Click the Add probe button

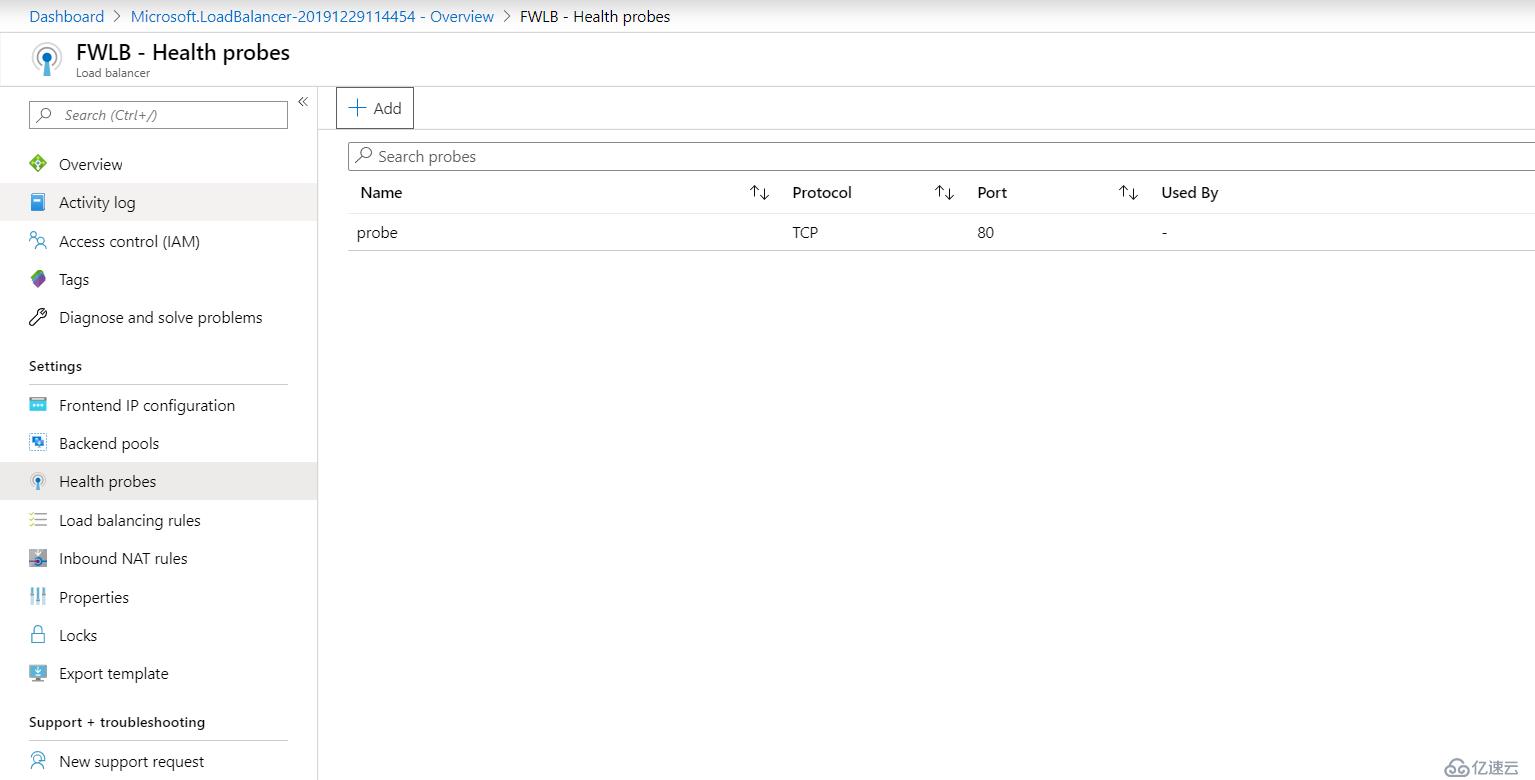tap(375, 108)
